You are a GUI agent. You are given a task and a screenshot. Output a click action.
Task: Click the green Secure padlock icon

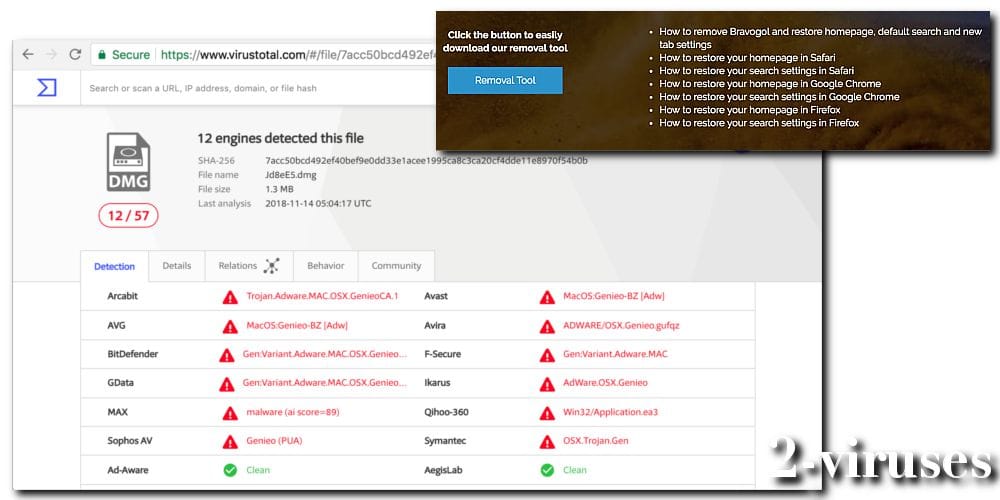tap(101, 55)
